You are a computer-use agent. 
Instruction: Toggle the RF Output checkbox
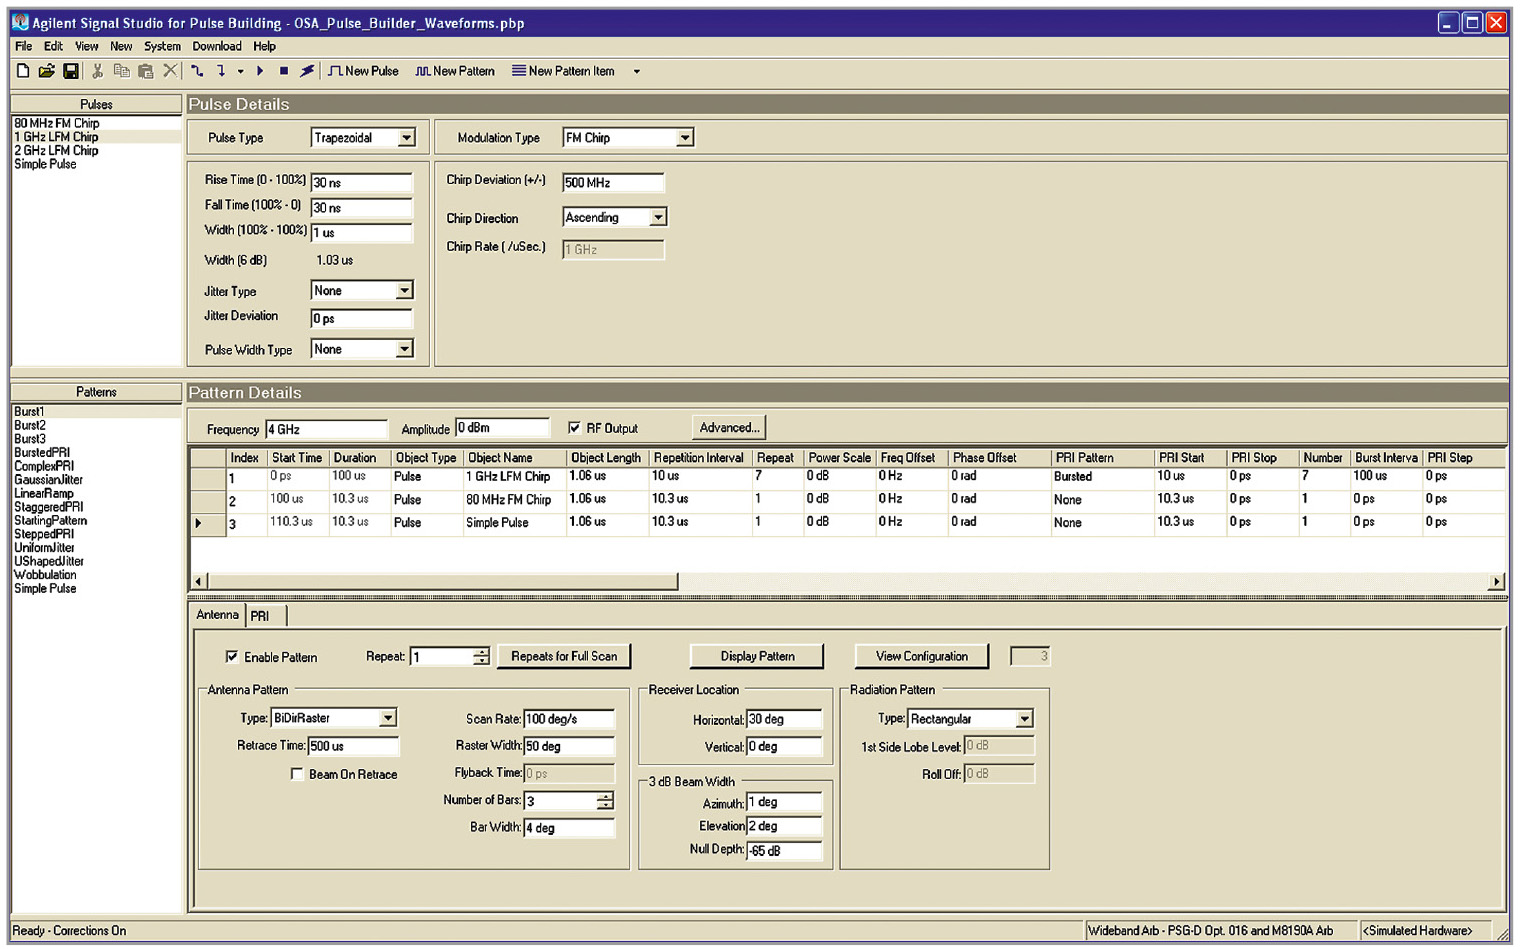click(x=574, y=428)
